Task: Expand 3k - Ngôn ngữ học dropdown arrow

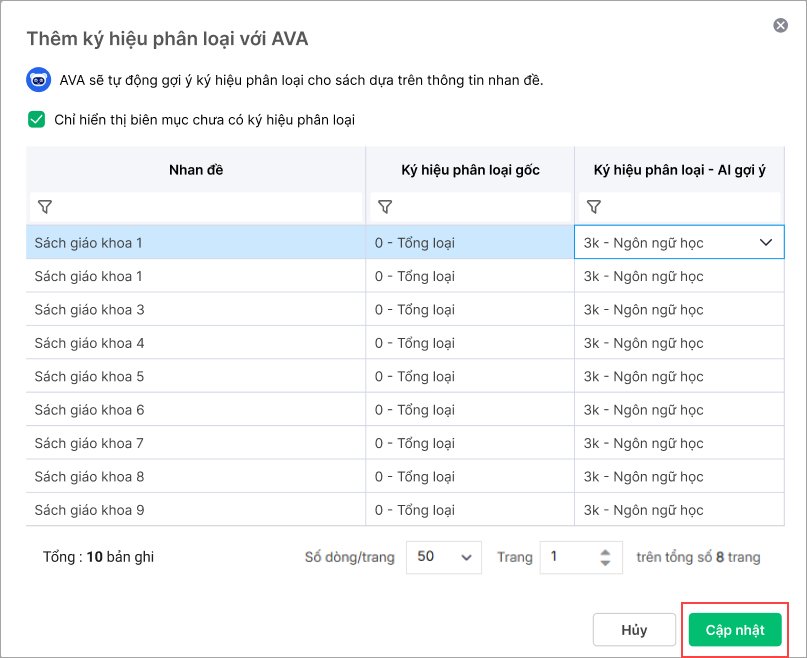Action: tap(766, 242)
